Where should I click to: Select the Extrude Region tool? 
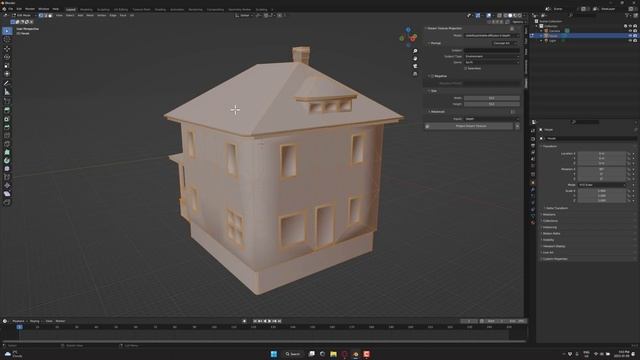[7, 110]
